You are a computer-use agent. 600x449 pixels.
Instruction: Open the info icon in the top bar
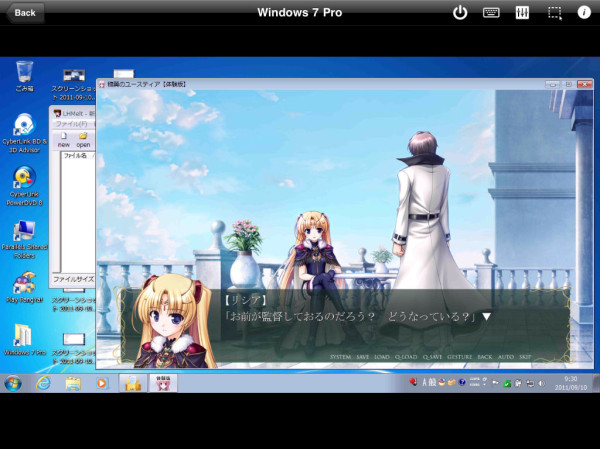pos(584,13)
